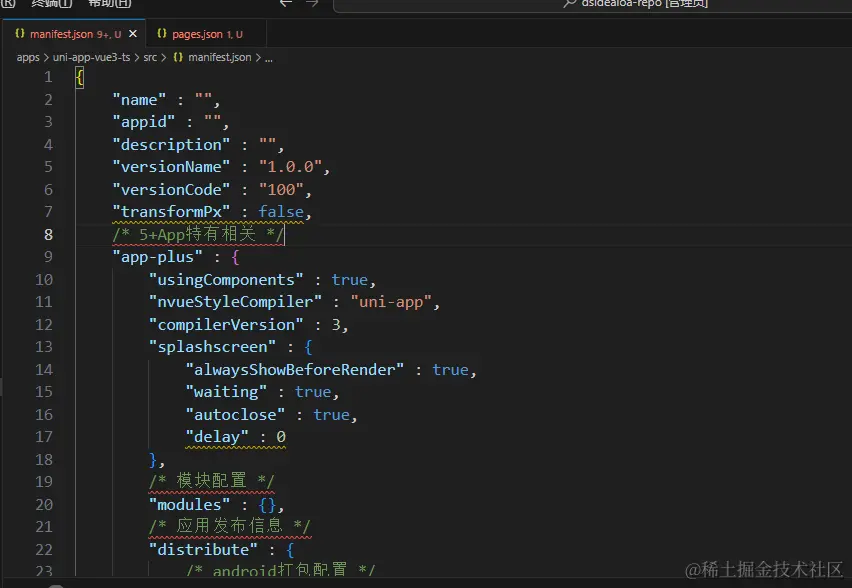Click the pages.json tab JSON braces icon

161,34
